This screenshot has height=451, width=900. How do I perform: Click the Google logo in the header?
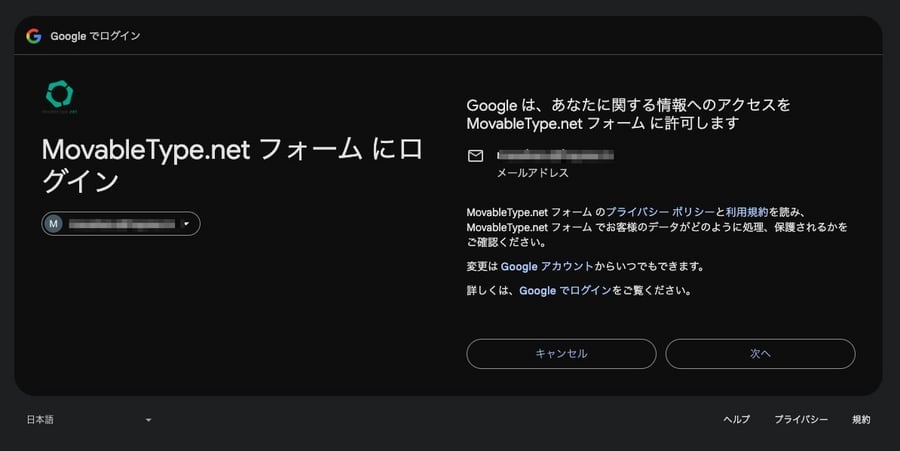(34, 36)
